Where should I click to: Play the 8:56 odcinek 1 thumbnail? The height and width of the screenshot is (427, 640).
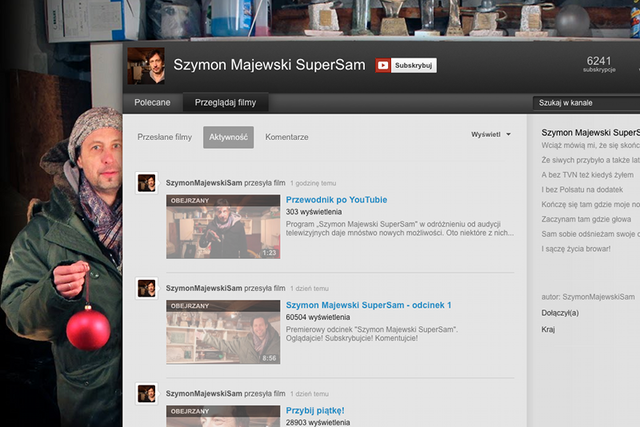[209, 331]
